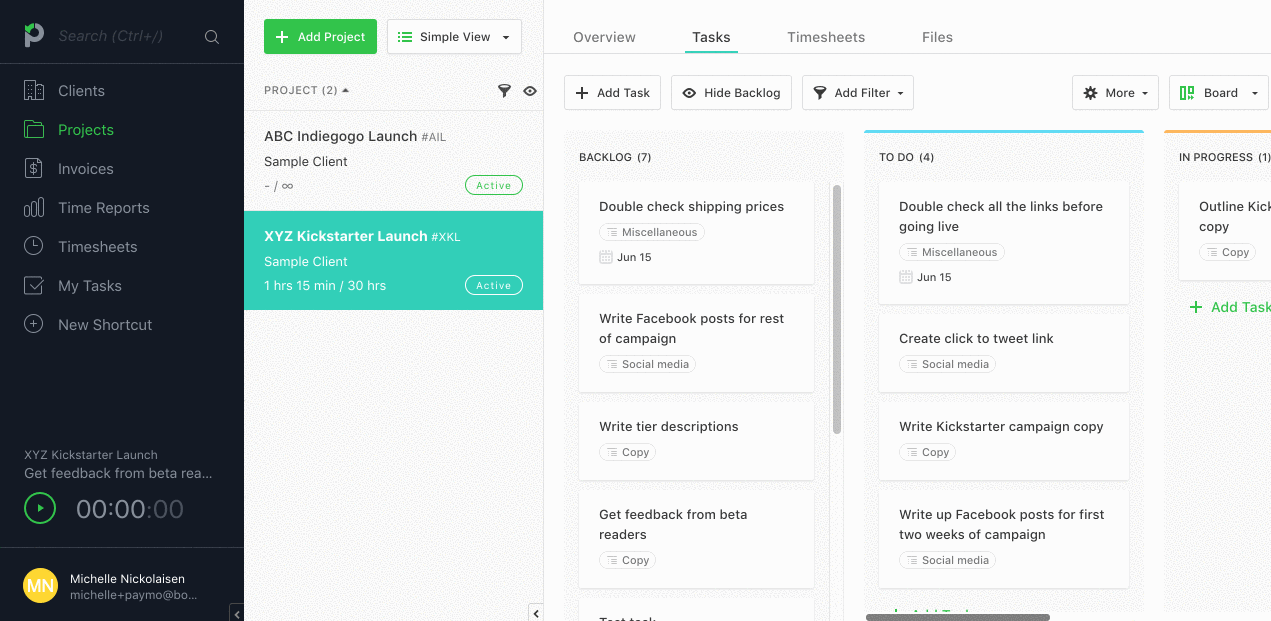This screenshot has height=621, width=1271.
Task: Switch to the Overview tab
Action: click(604, 37)
